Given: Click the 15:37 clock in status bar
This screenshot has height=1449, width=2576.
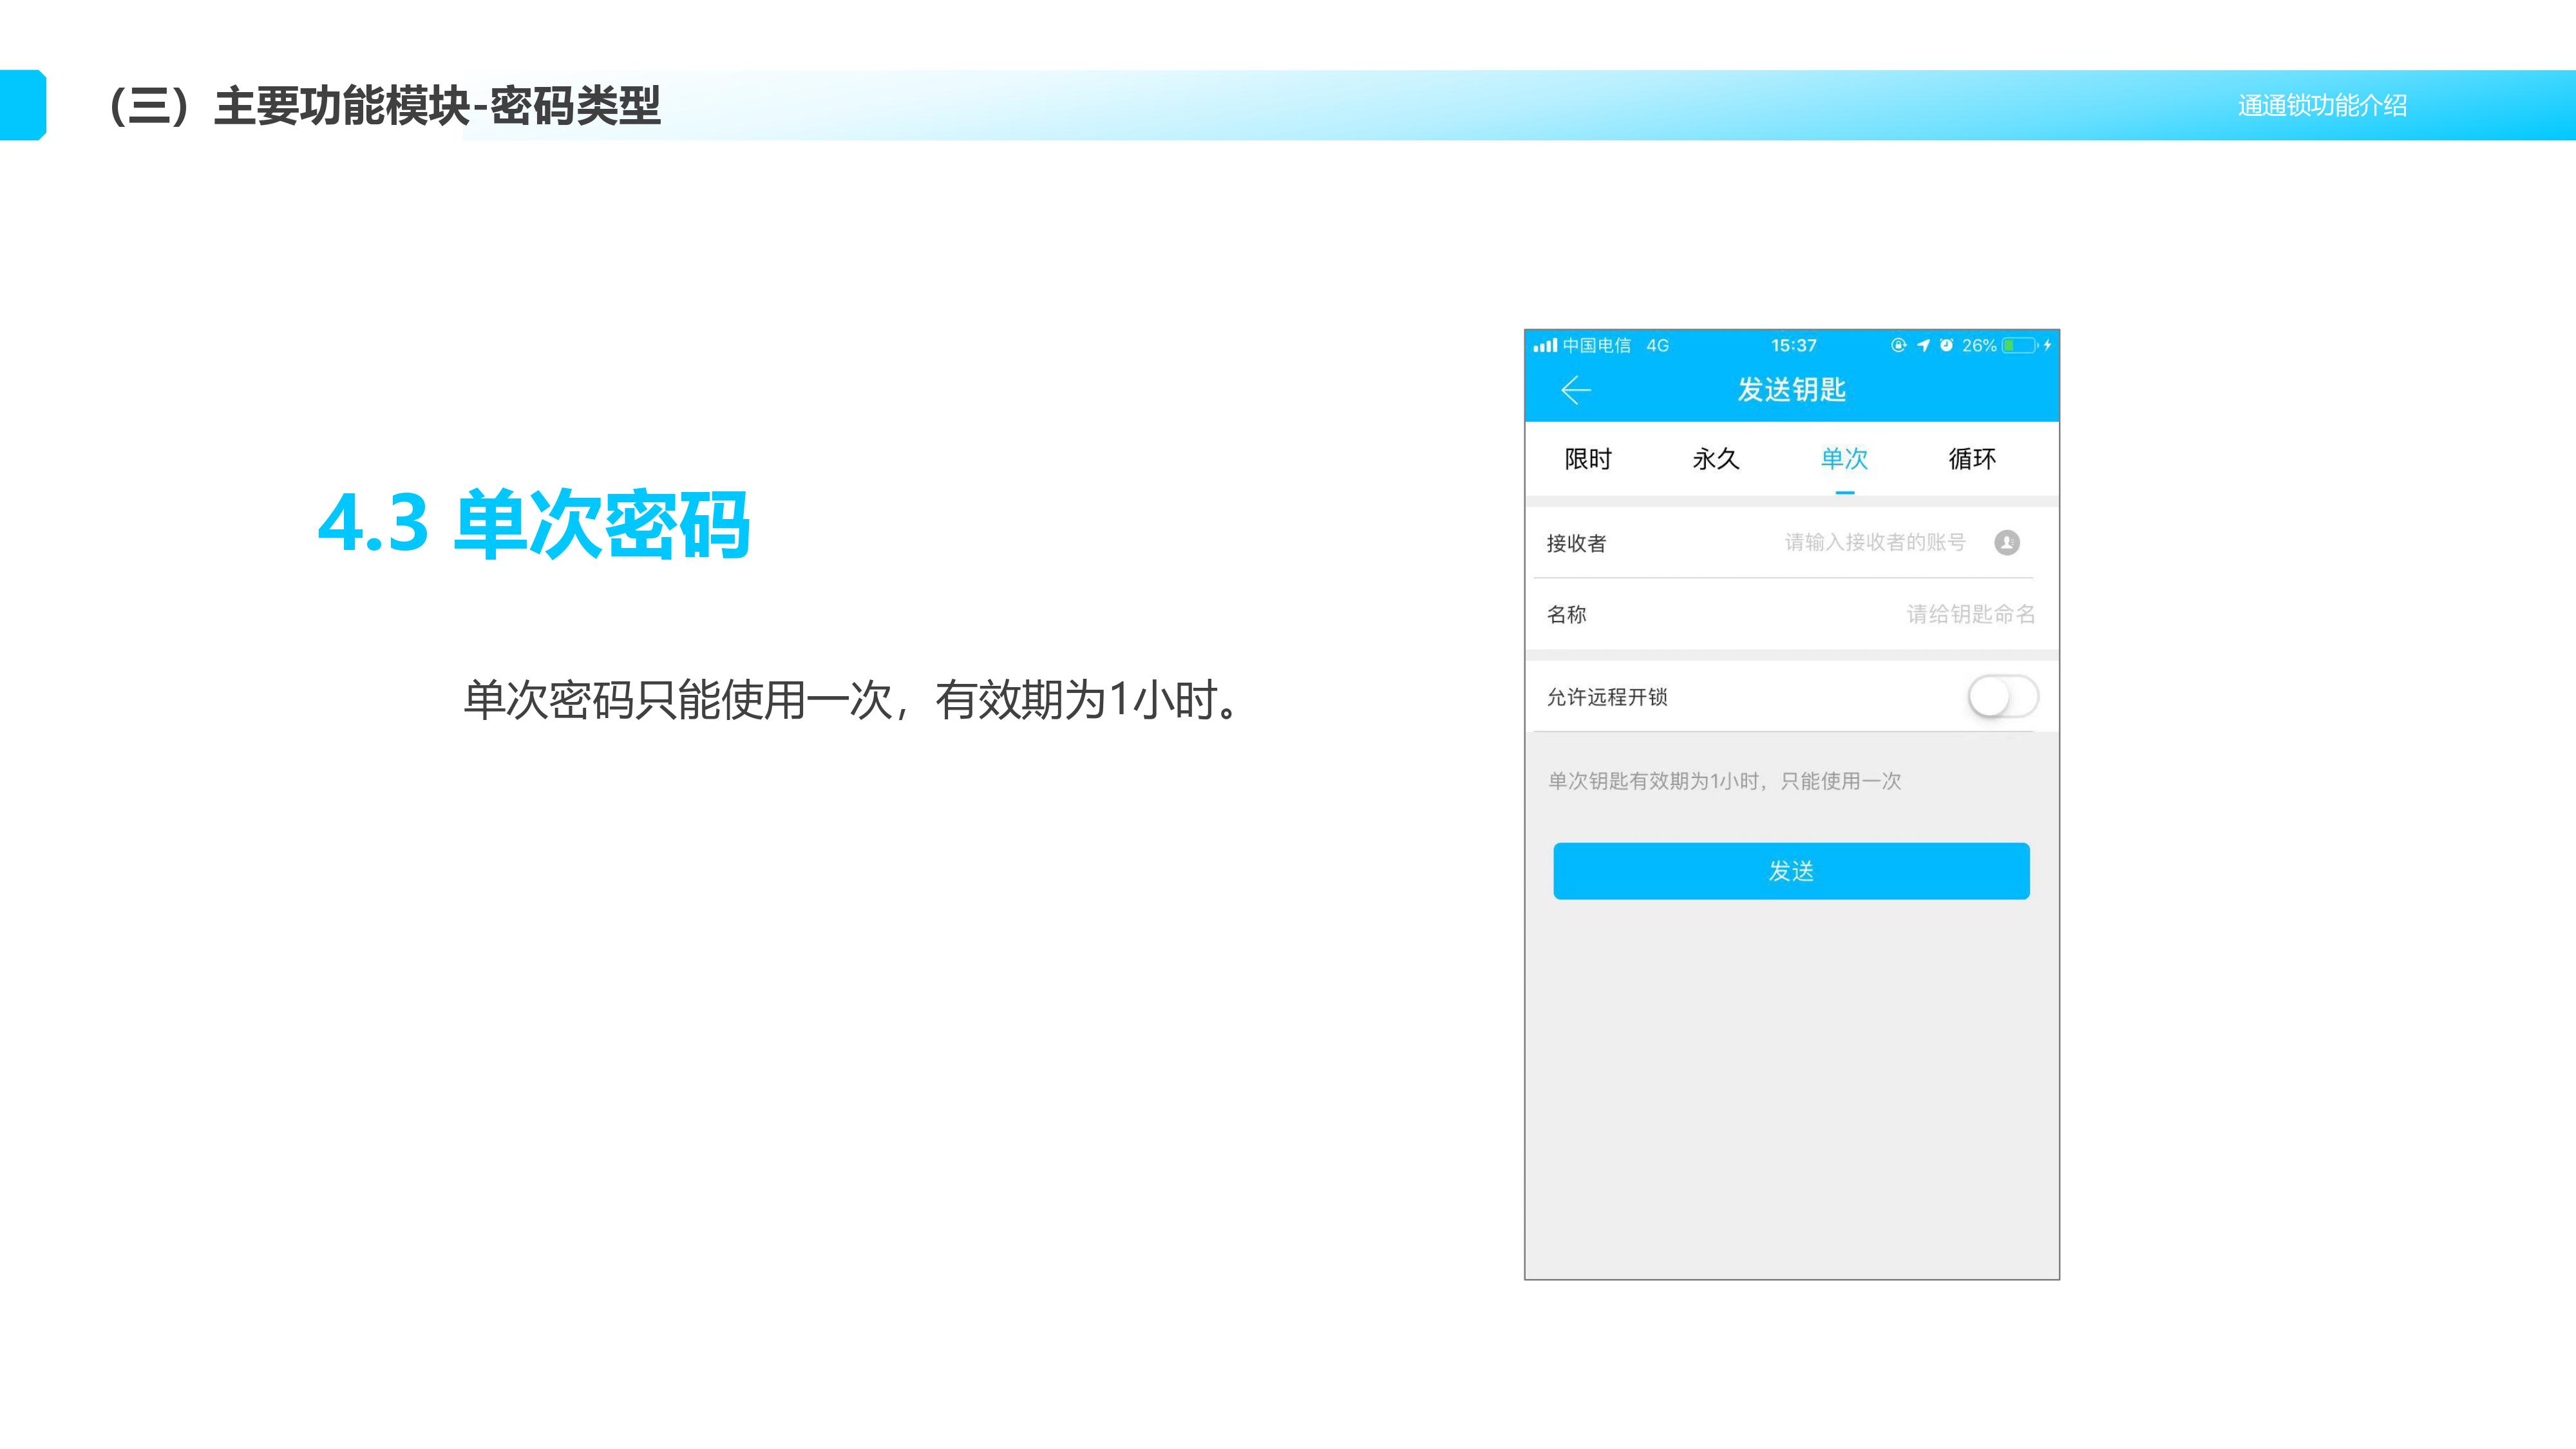Looking at the screenshot, I should pyautogui.click(x=1793, y=345).
